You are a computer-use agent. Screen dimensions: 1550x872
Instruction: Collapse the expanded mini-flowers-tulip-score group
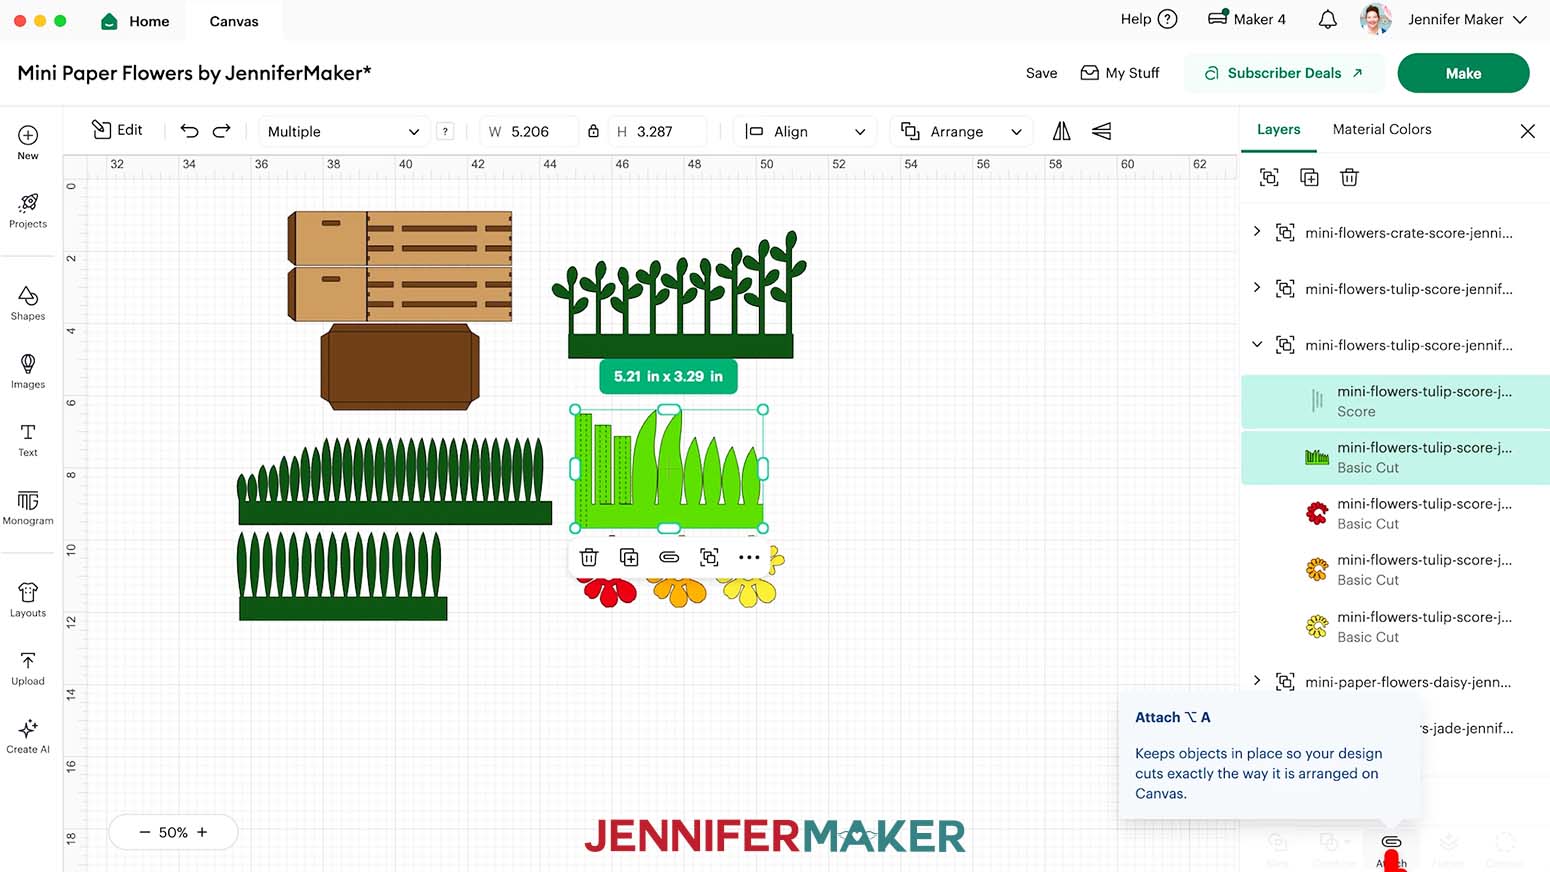(x=1257, y=344)
